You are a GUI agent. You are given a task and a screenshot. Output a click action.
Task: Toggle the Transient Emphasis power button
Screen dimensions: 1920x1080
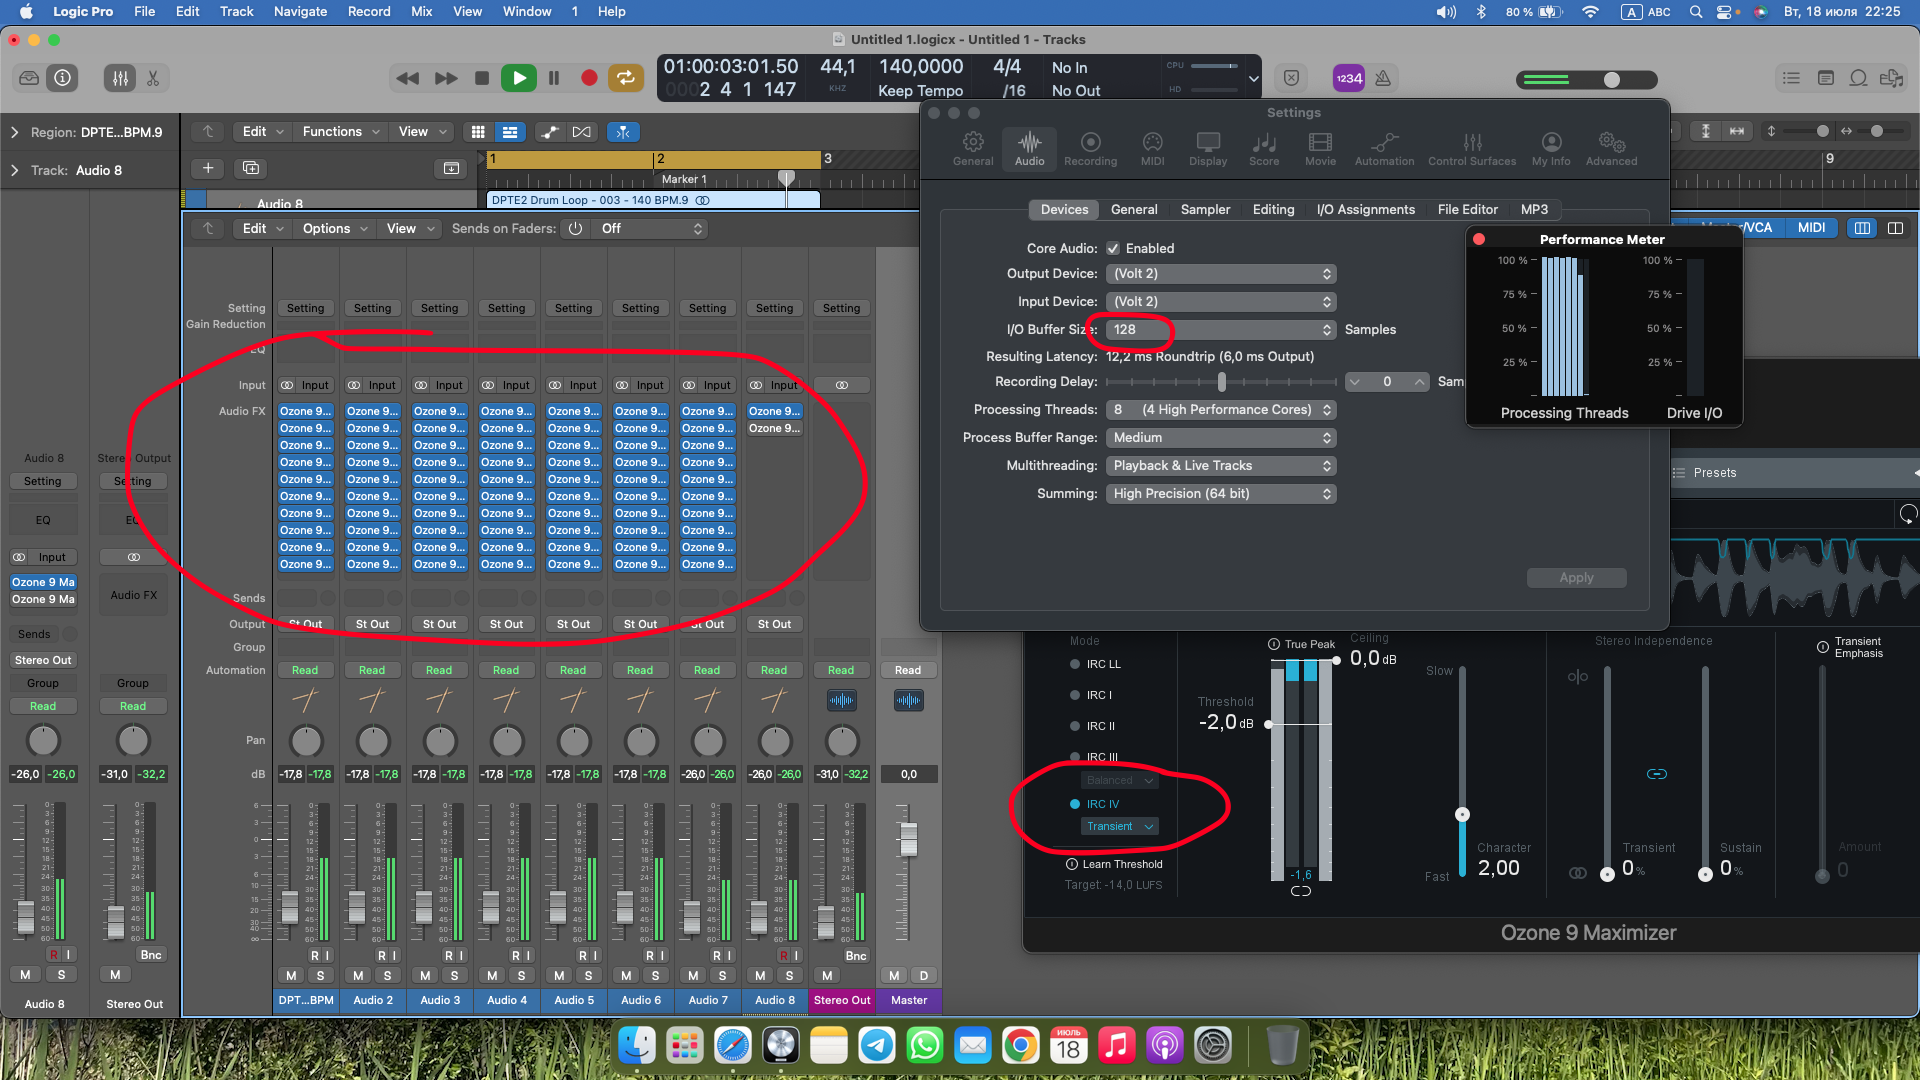[1823, 647]
